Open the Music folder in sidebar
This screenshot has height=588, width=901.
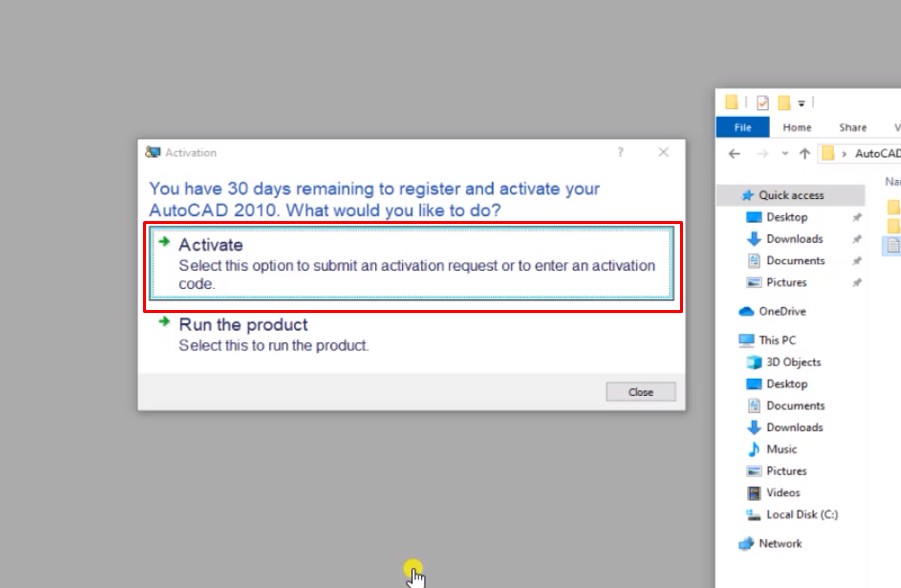(781, 449)
